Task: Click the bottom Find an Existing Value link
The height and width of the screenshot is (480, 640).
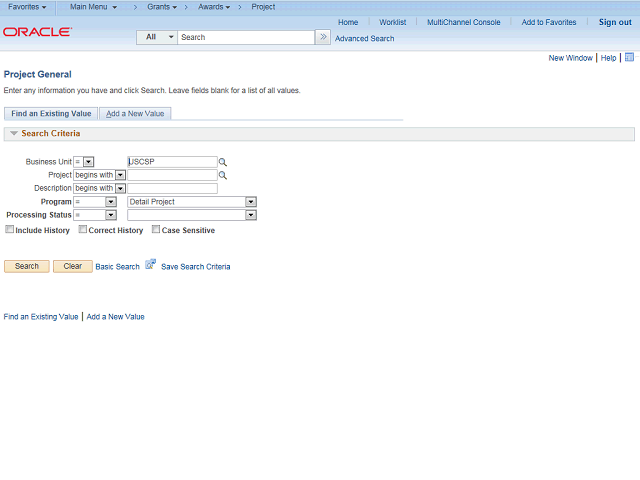Action: (41, 317)
